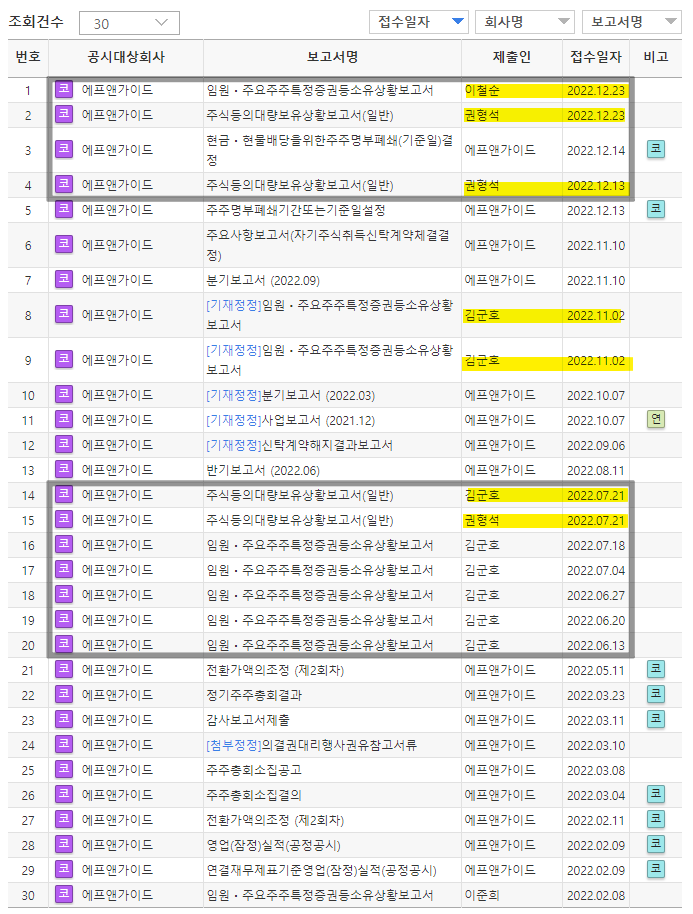Open the 조회건수 dropdown showing 30
The width and height of the screenshot is (693, 914).
pos(129,23)
